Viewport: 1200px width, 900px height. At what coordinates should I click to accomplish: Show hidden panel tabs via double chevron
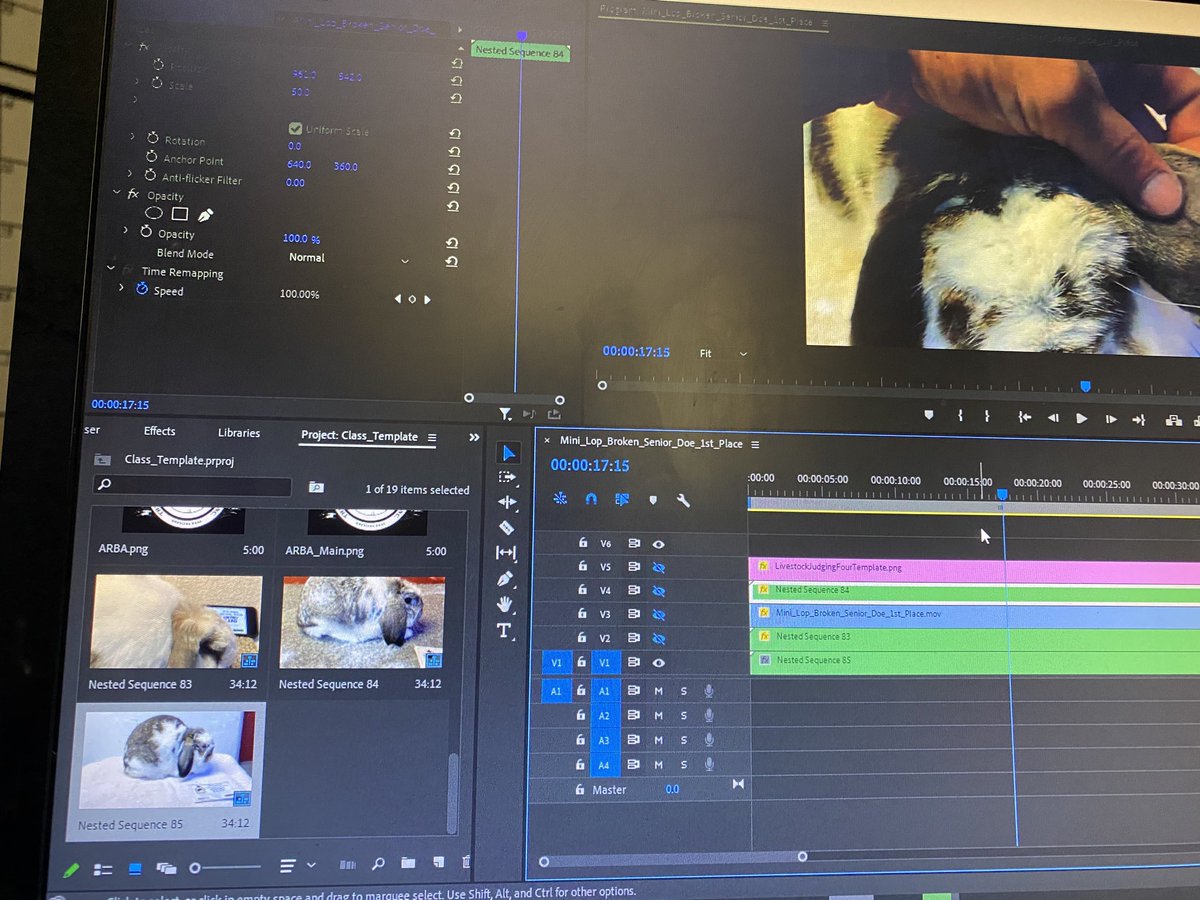(474, 437)
